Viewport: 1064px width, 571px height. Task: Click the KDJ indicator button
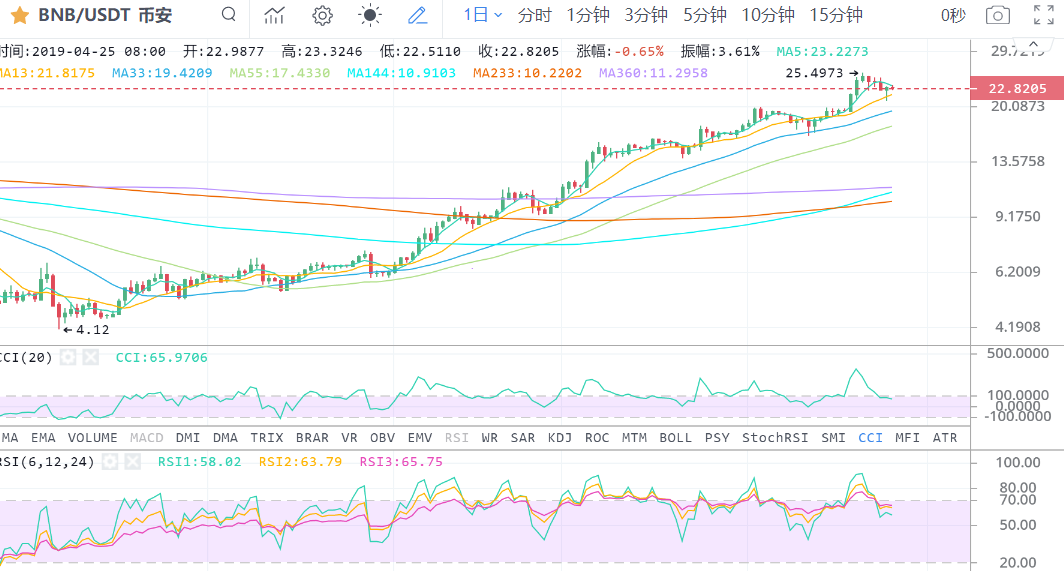560,437
